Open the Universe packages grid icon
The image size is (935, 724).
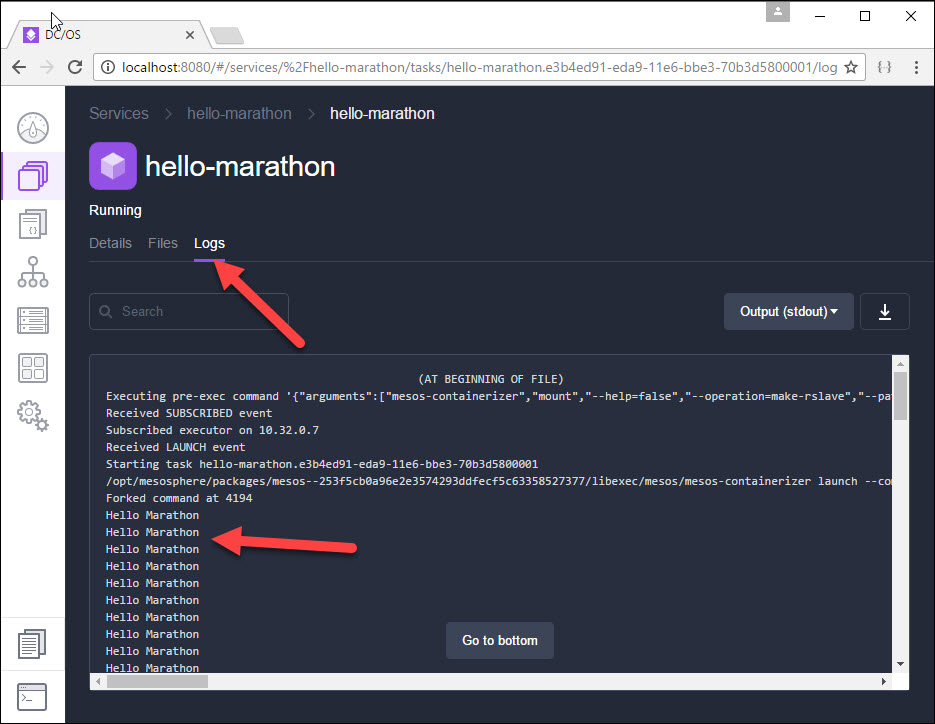click(33, 368)
